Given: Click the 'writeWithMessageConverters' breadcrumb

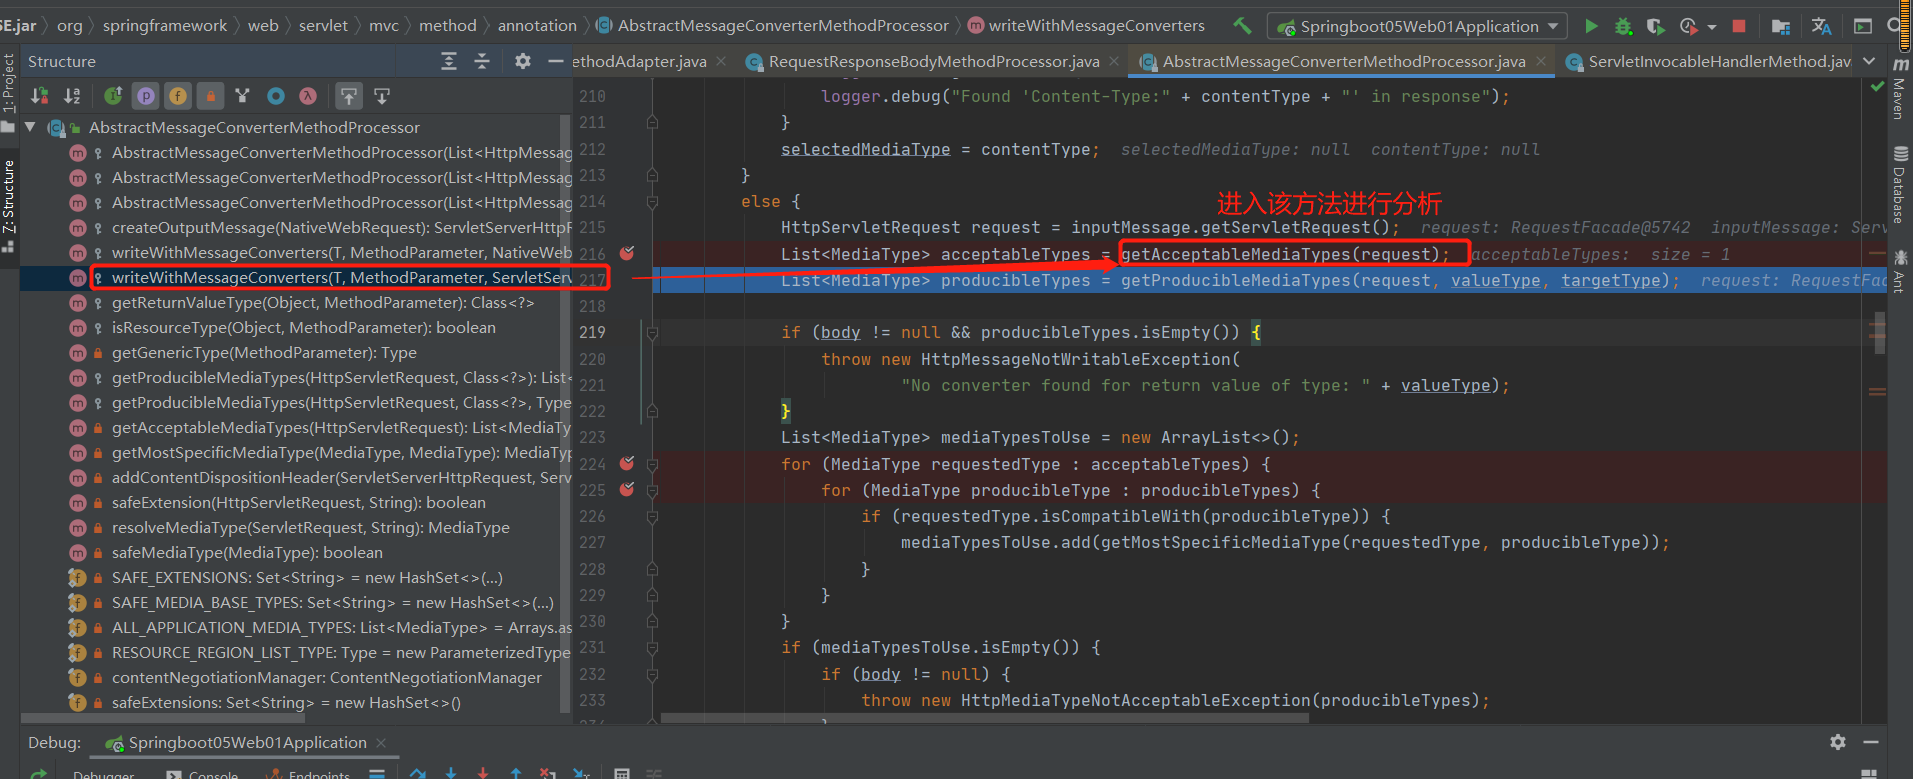Looking at the screenshot, I should pos(1097,26).
